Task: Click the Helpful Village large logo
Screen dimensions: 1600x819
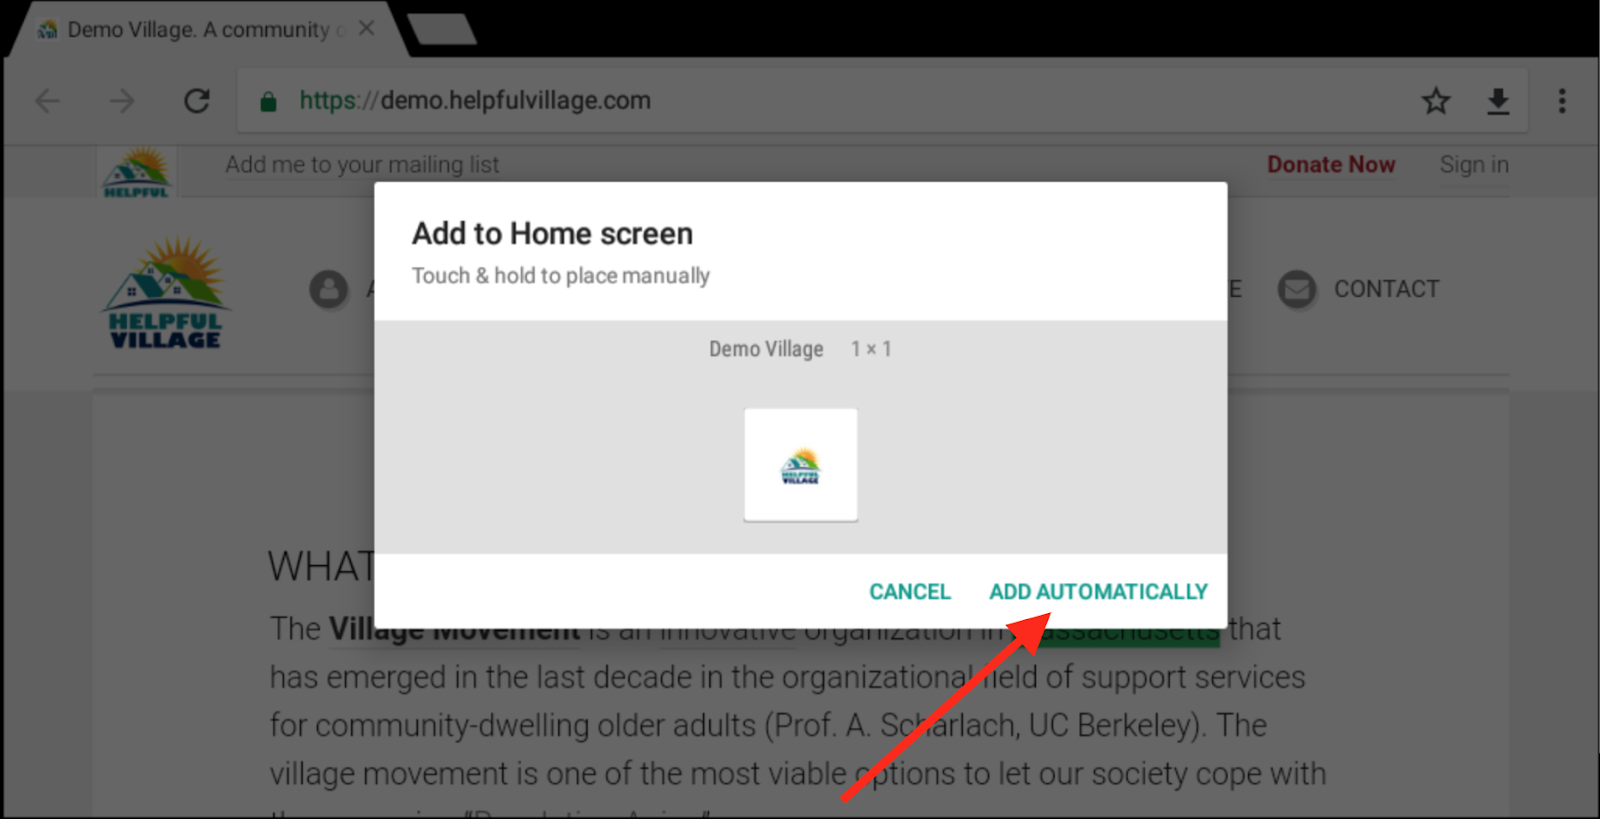Action: pos(166,292)
